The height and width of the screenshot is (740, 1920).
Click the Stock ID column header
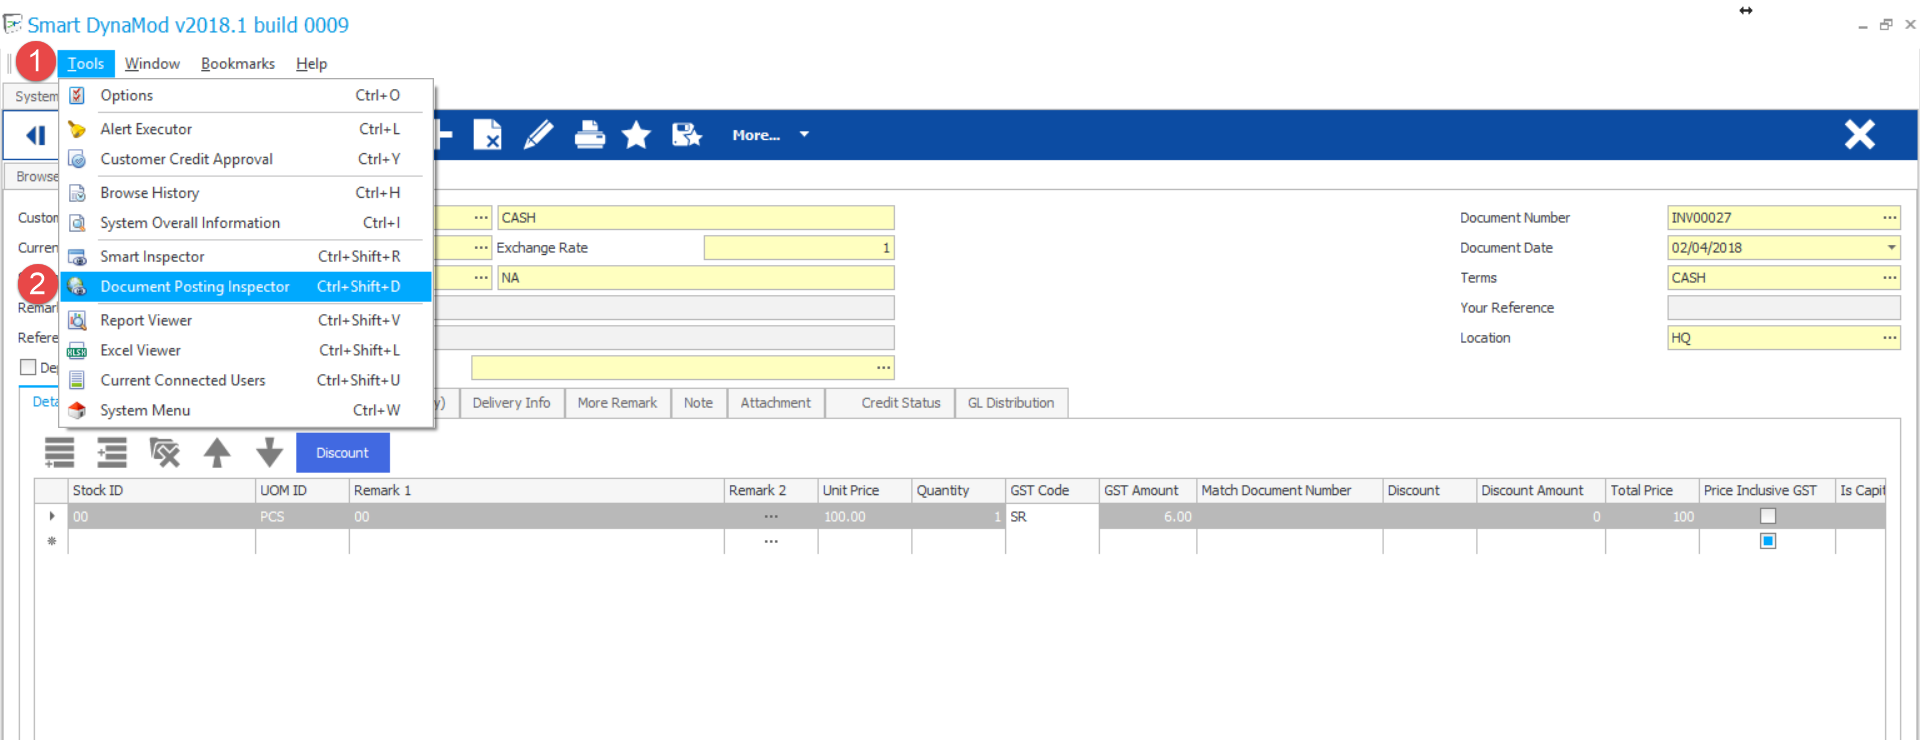[161, 490]
